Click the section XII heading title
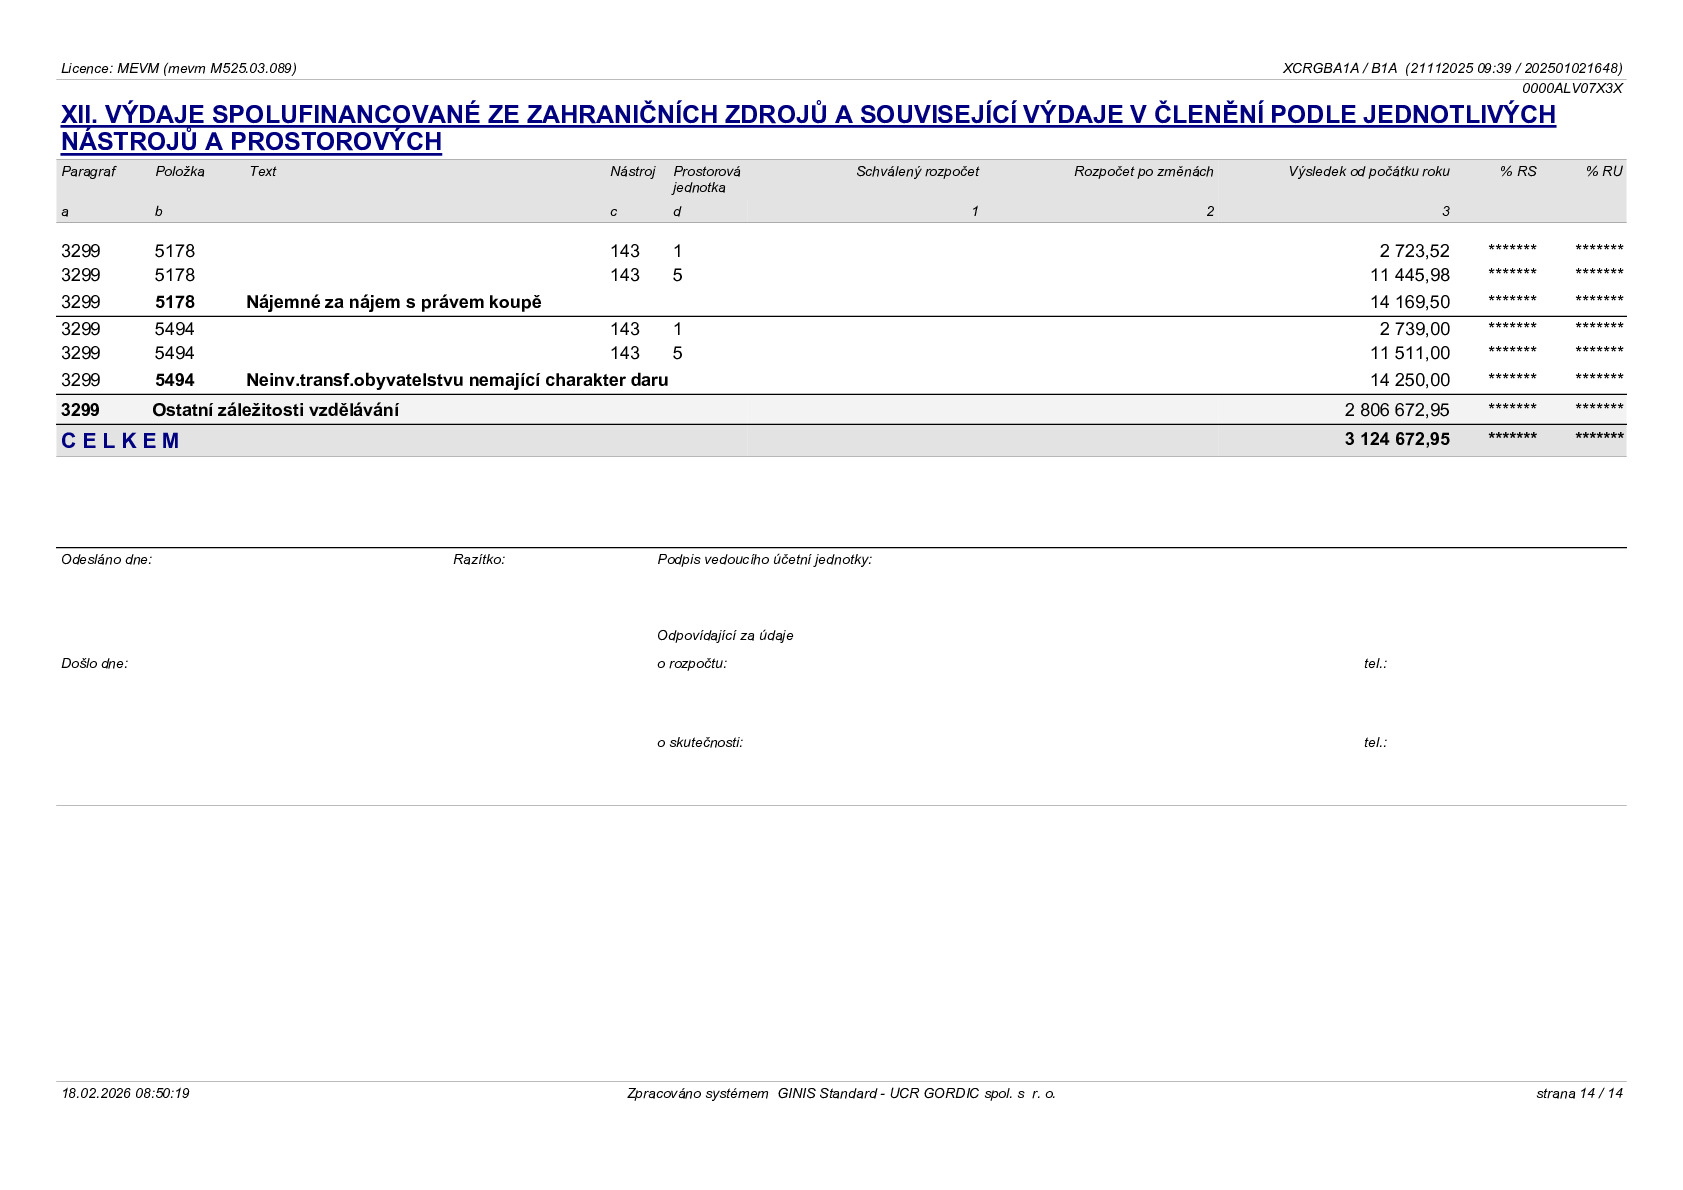 pyautogui.click(x=808, y=128)
